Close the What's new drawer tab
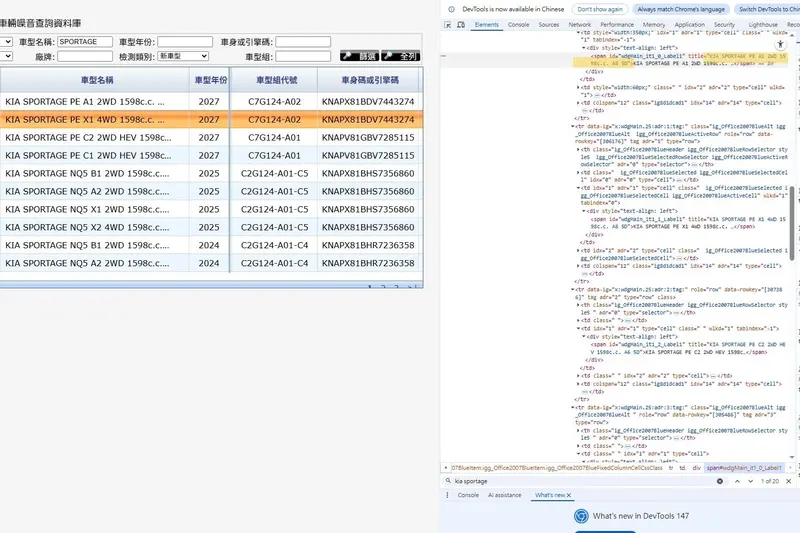 (570, 495)
